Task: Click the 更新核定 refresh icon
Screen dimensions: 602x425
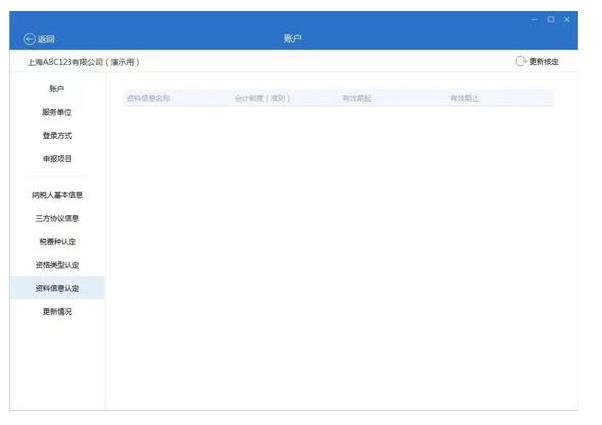Action: (x=521, y=62)
